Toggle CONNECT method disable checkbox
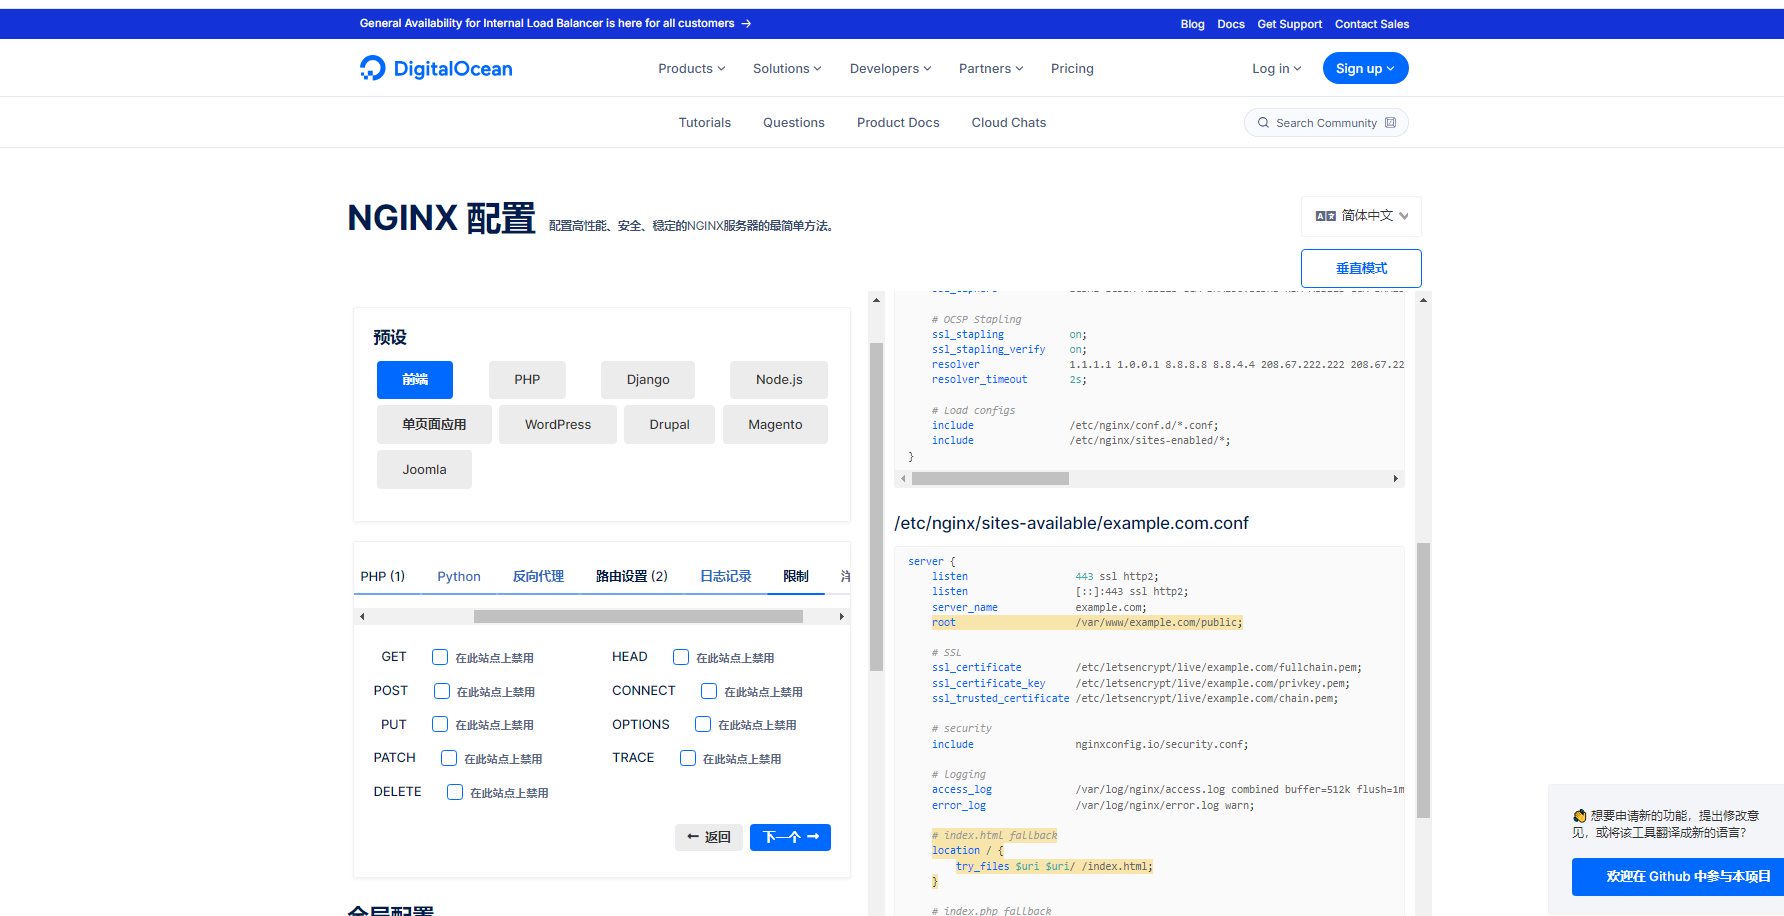This screenshot has width=1784, height=916. pyautogui.click(x=709, y=691)
